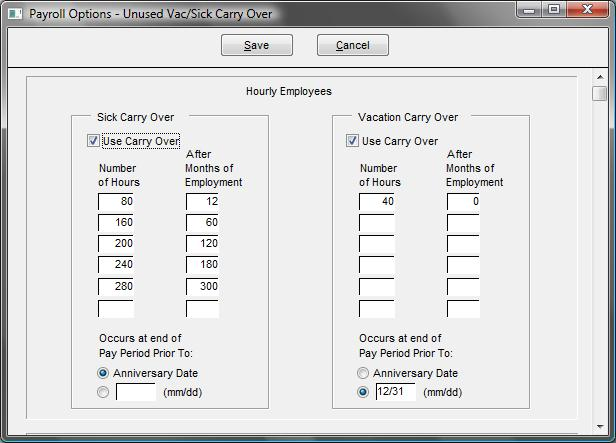Viewport: 616px width, 443px height.
Task: Click the empty Sick Carry Over mm/dd date field
Action: [136, 392]
